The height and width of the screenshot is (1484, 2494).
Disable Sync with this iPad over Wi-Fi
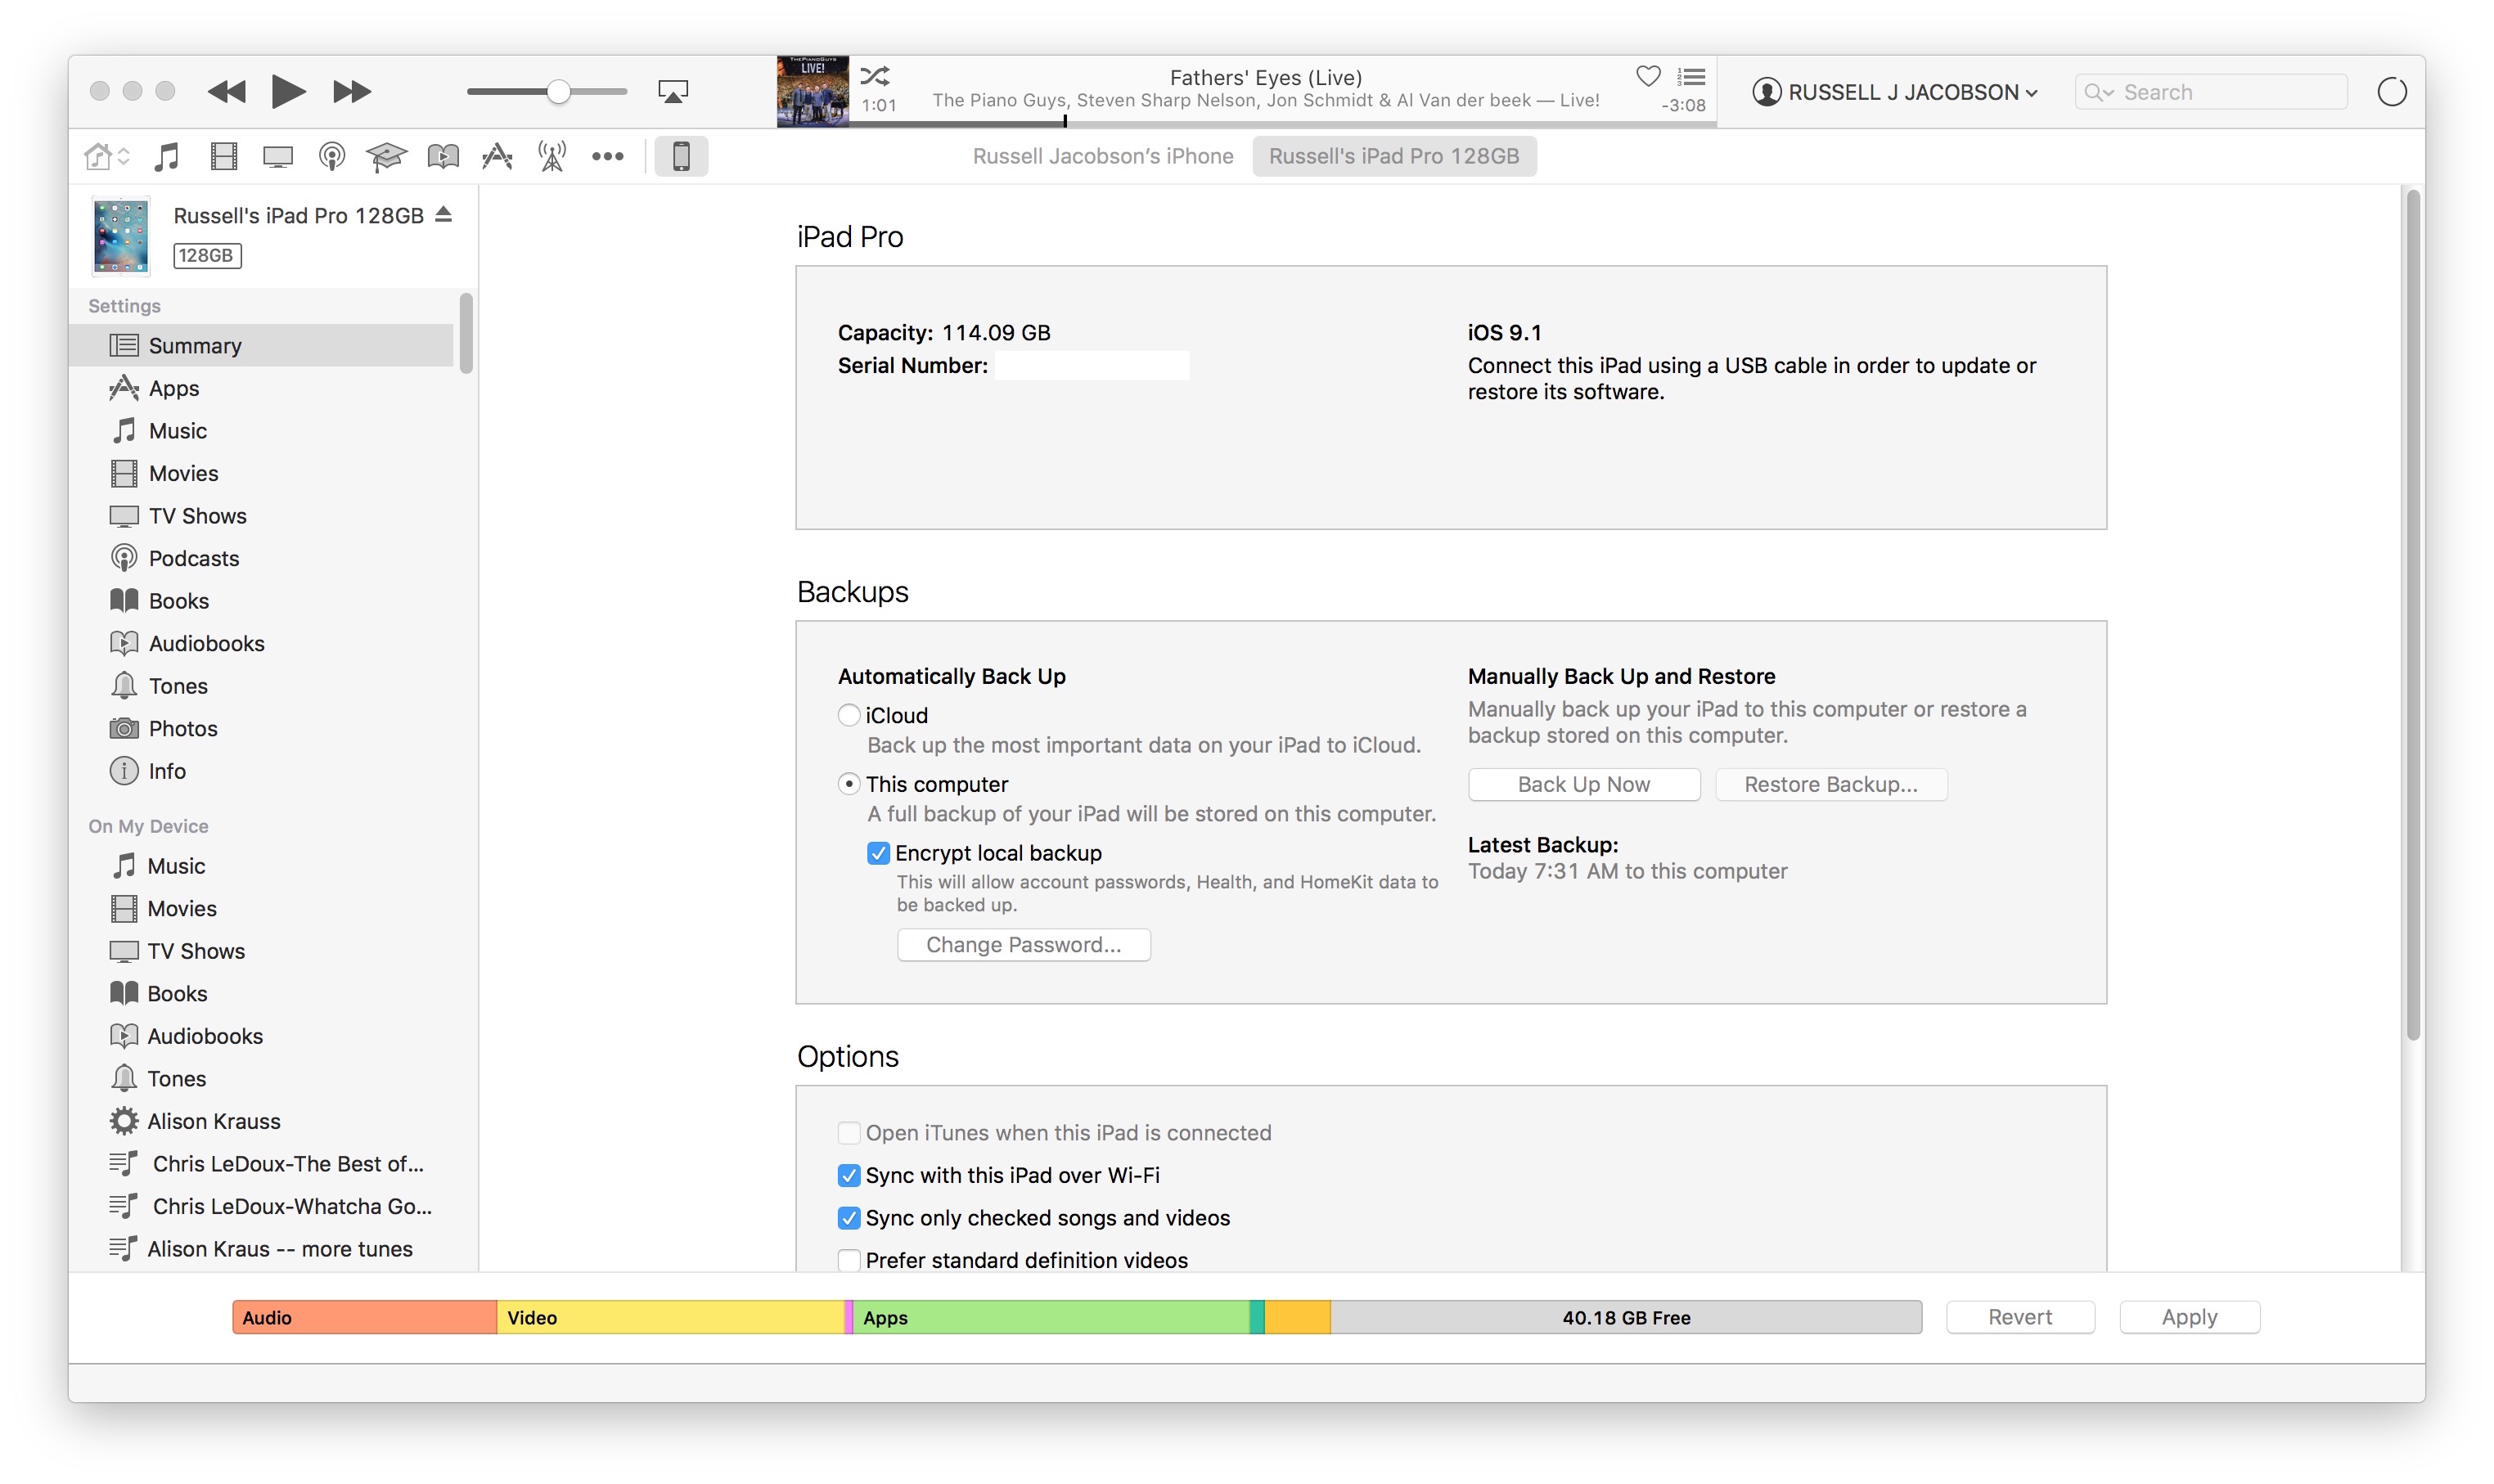coord(849,1175)
